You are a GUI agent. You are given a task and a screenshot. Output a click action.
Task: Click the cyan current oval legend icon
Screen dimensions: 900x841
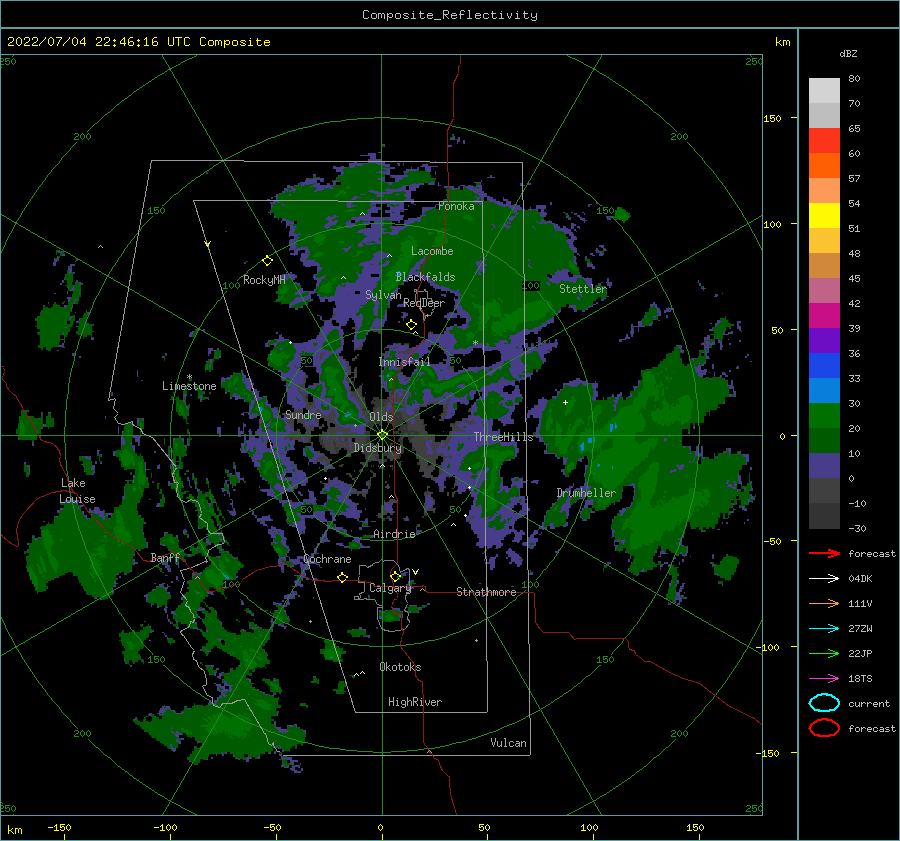(x=824, y=703)
